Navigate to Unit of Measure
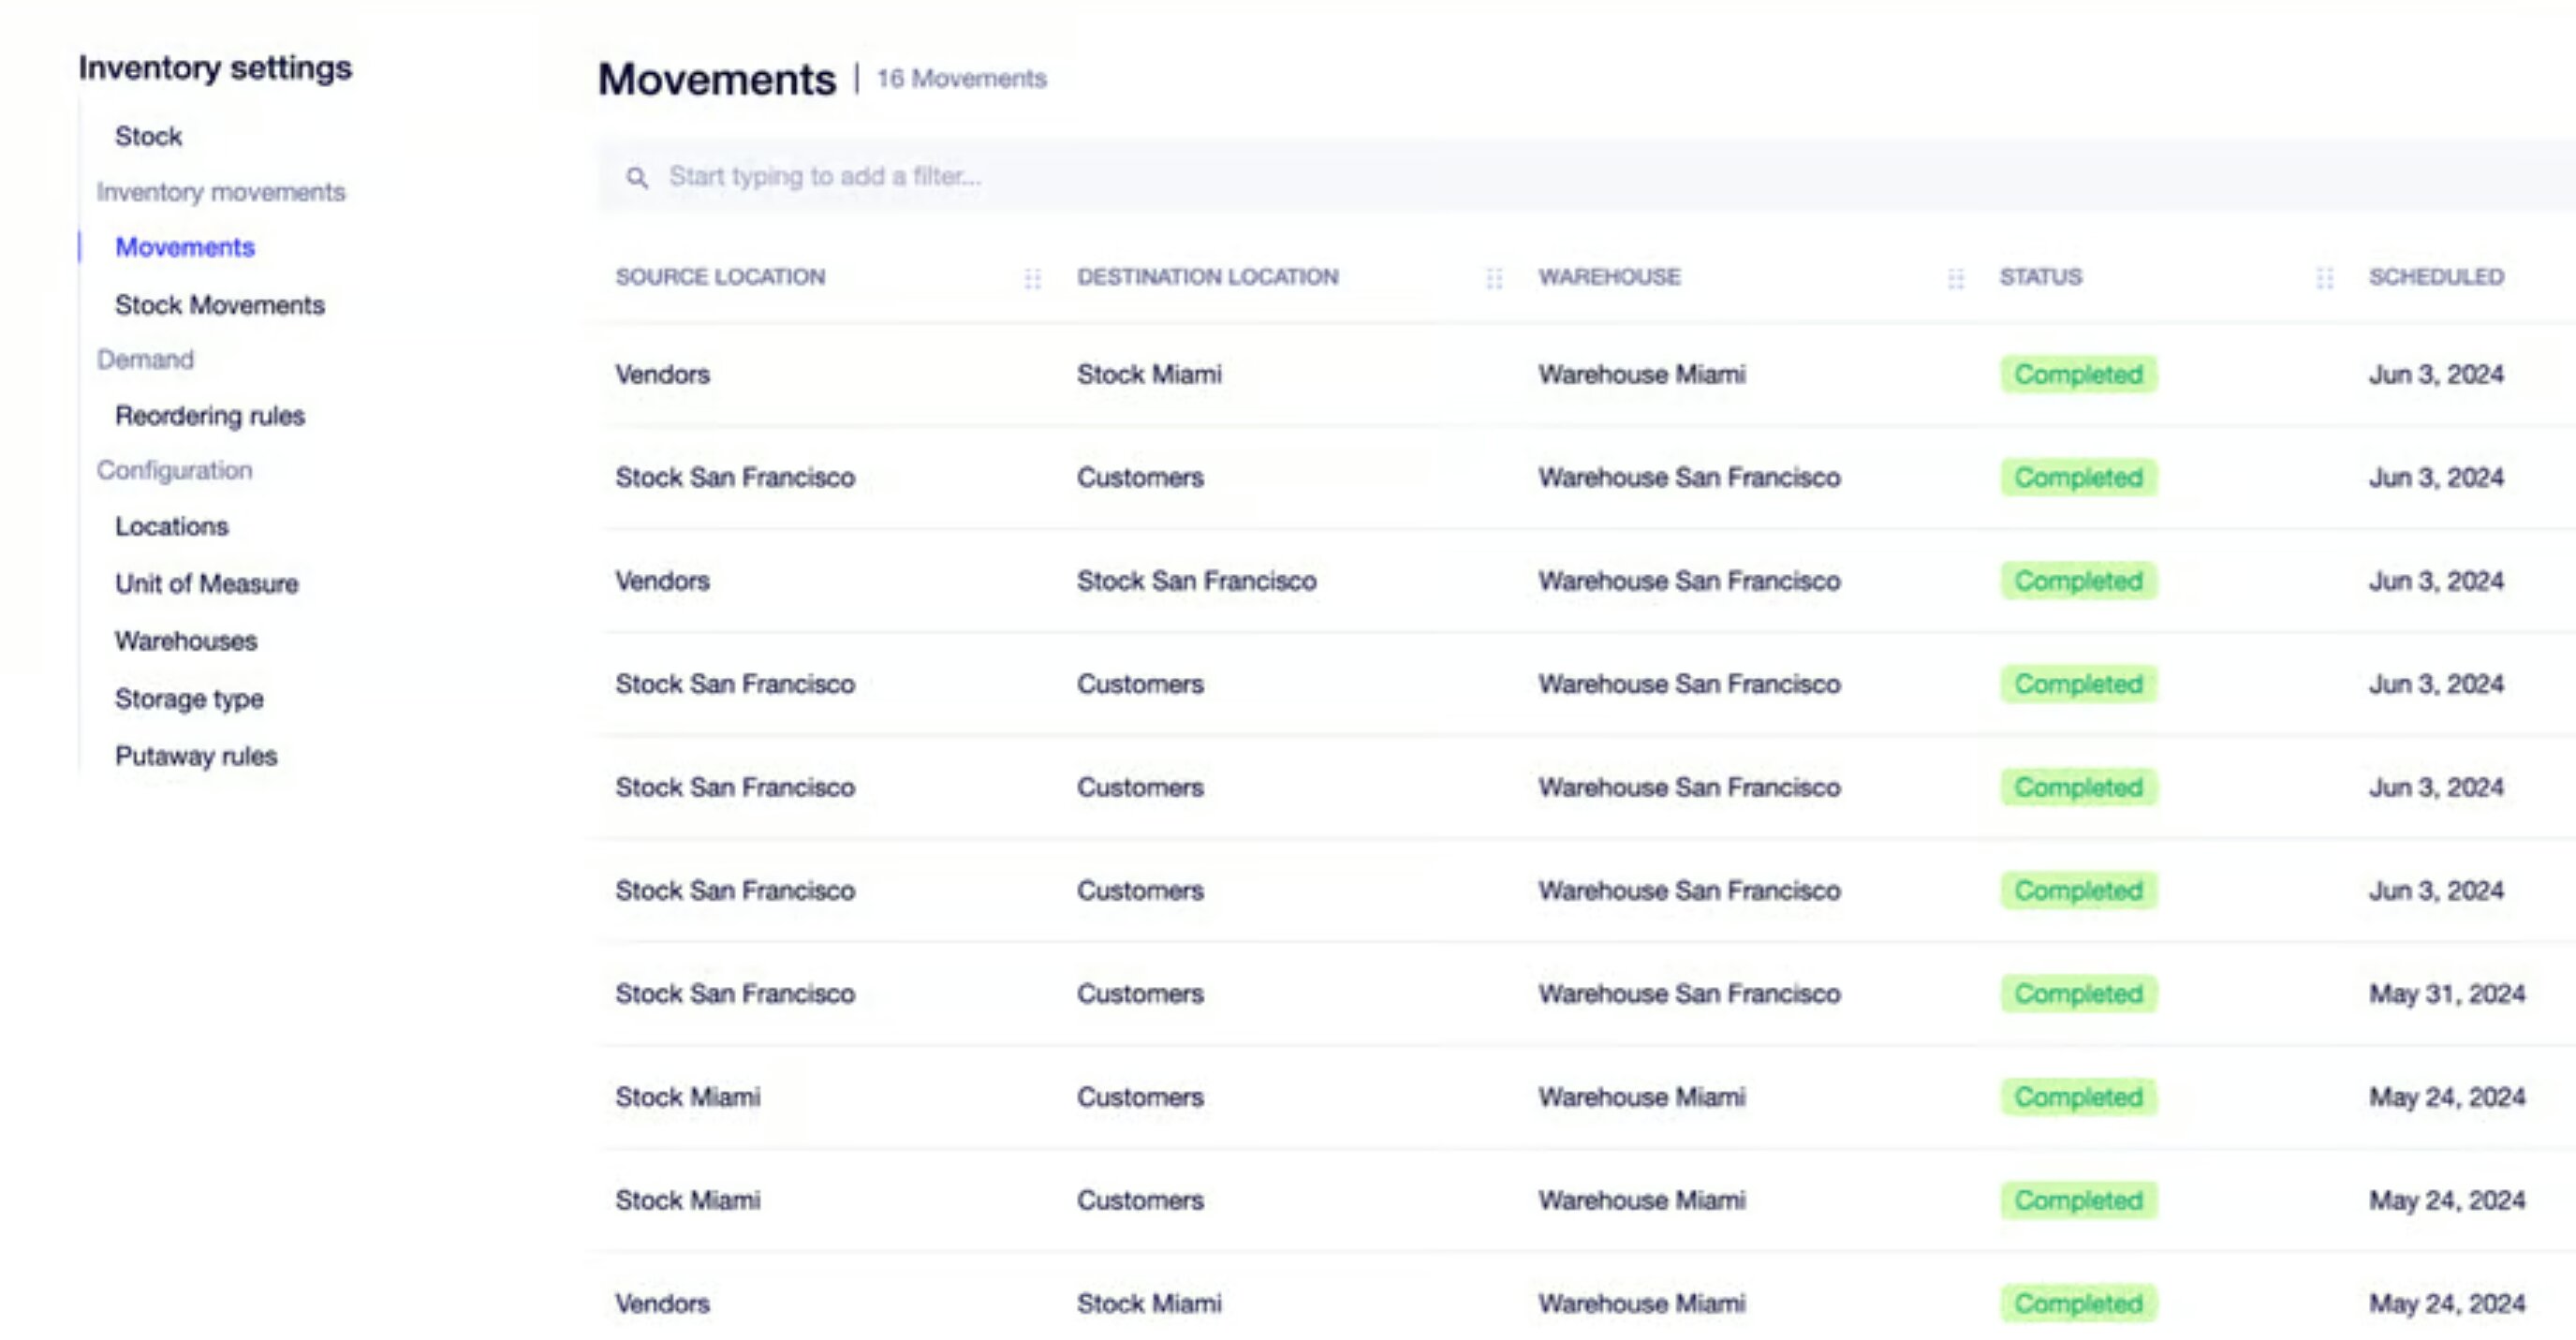 [207, 584]
